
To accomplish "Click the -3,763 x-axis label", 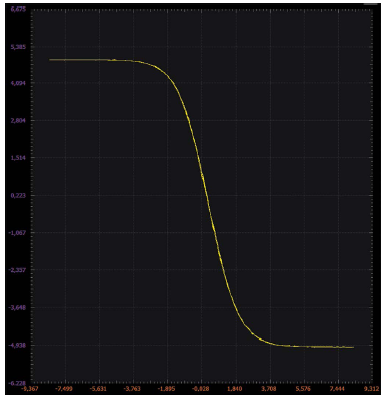I will tap(133, 389).
